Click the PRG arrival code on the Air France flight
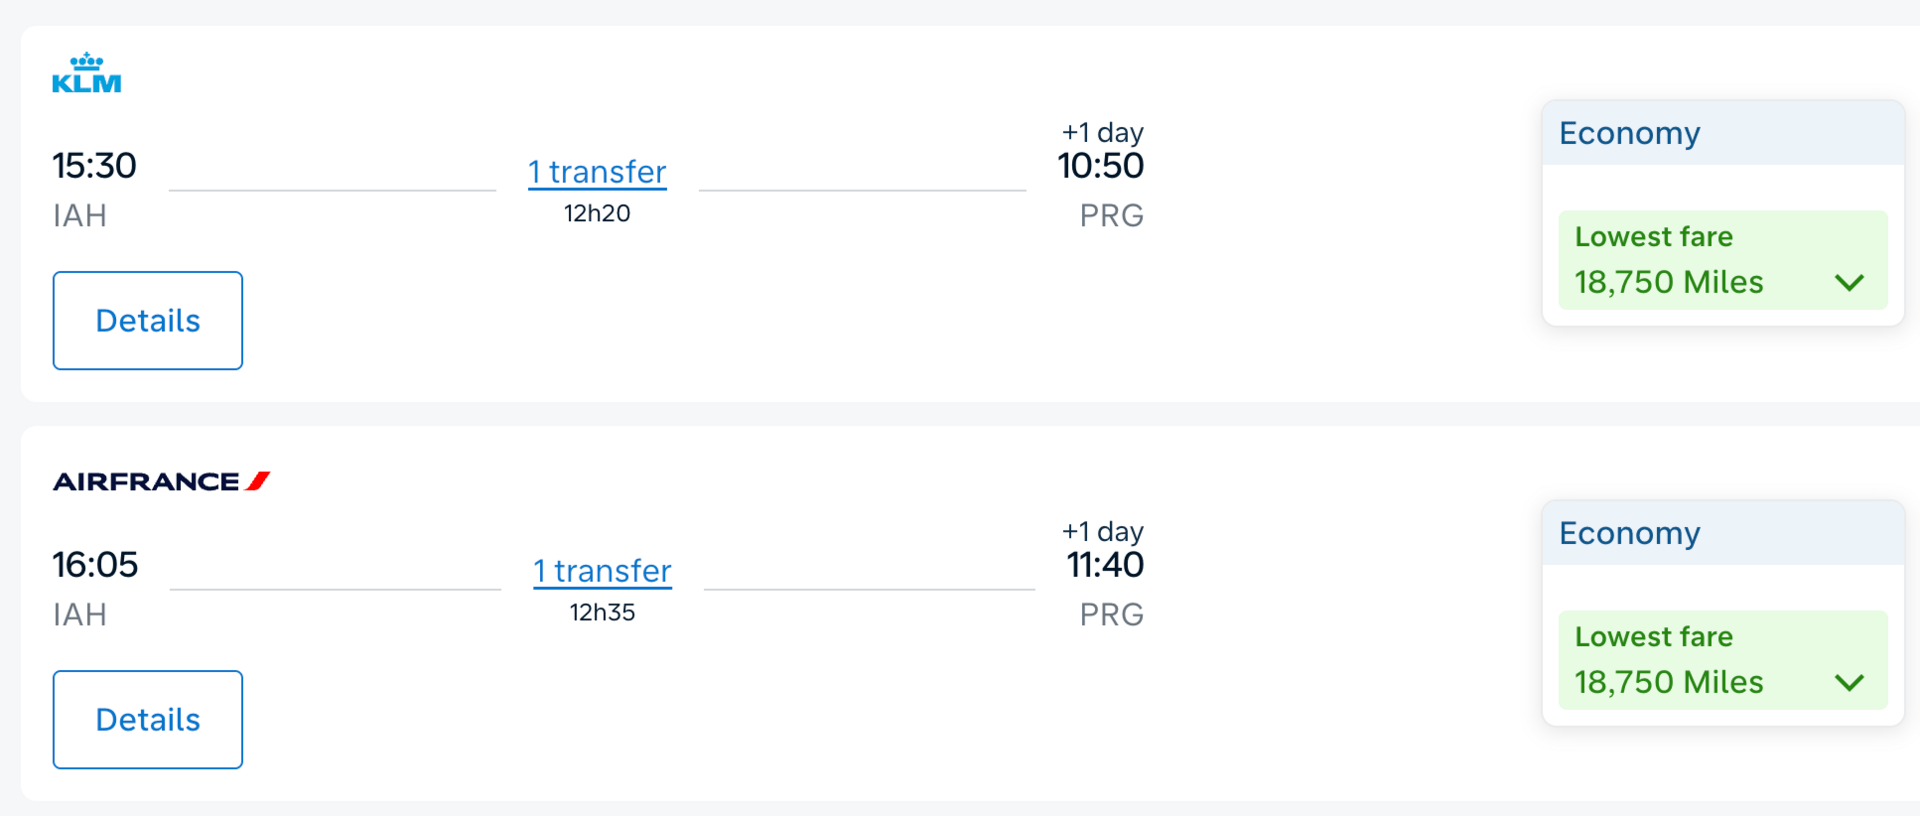 [1111, 613]
